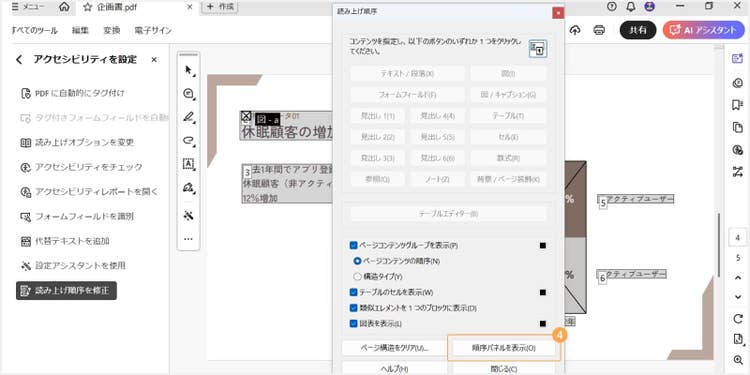Click the 作成 new tab button
Image resolution: width=750 pixels, height=375 pixels.
coord(220,7)
